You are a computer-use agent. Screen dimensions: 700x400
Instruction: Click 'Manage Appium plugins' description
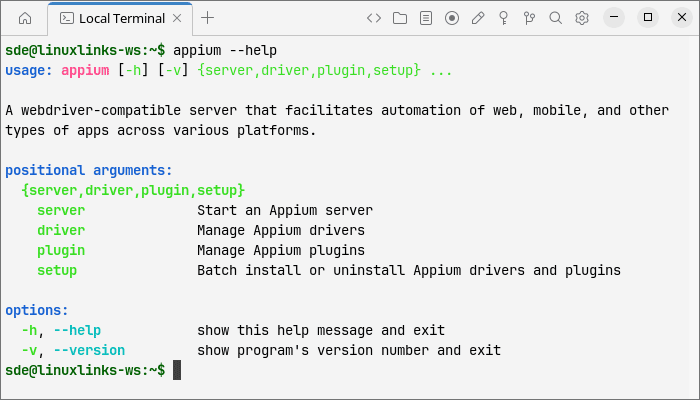(x=281, y=250)
